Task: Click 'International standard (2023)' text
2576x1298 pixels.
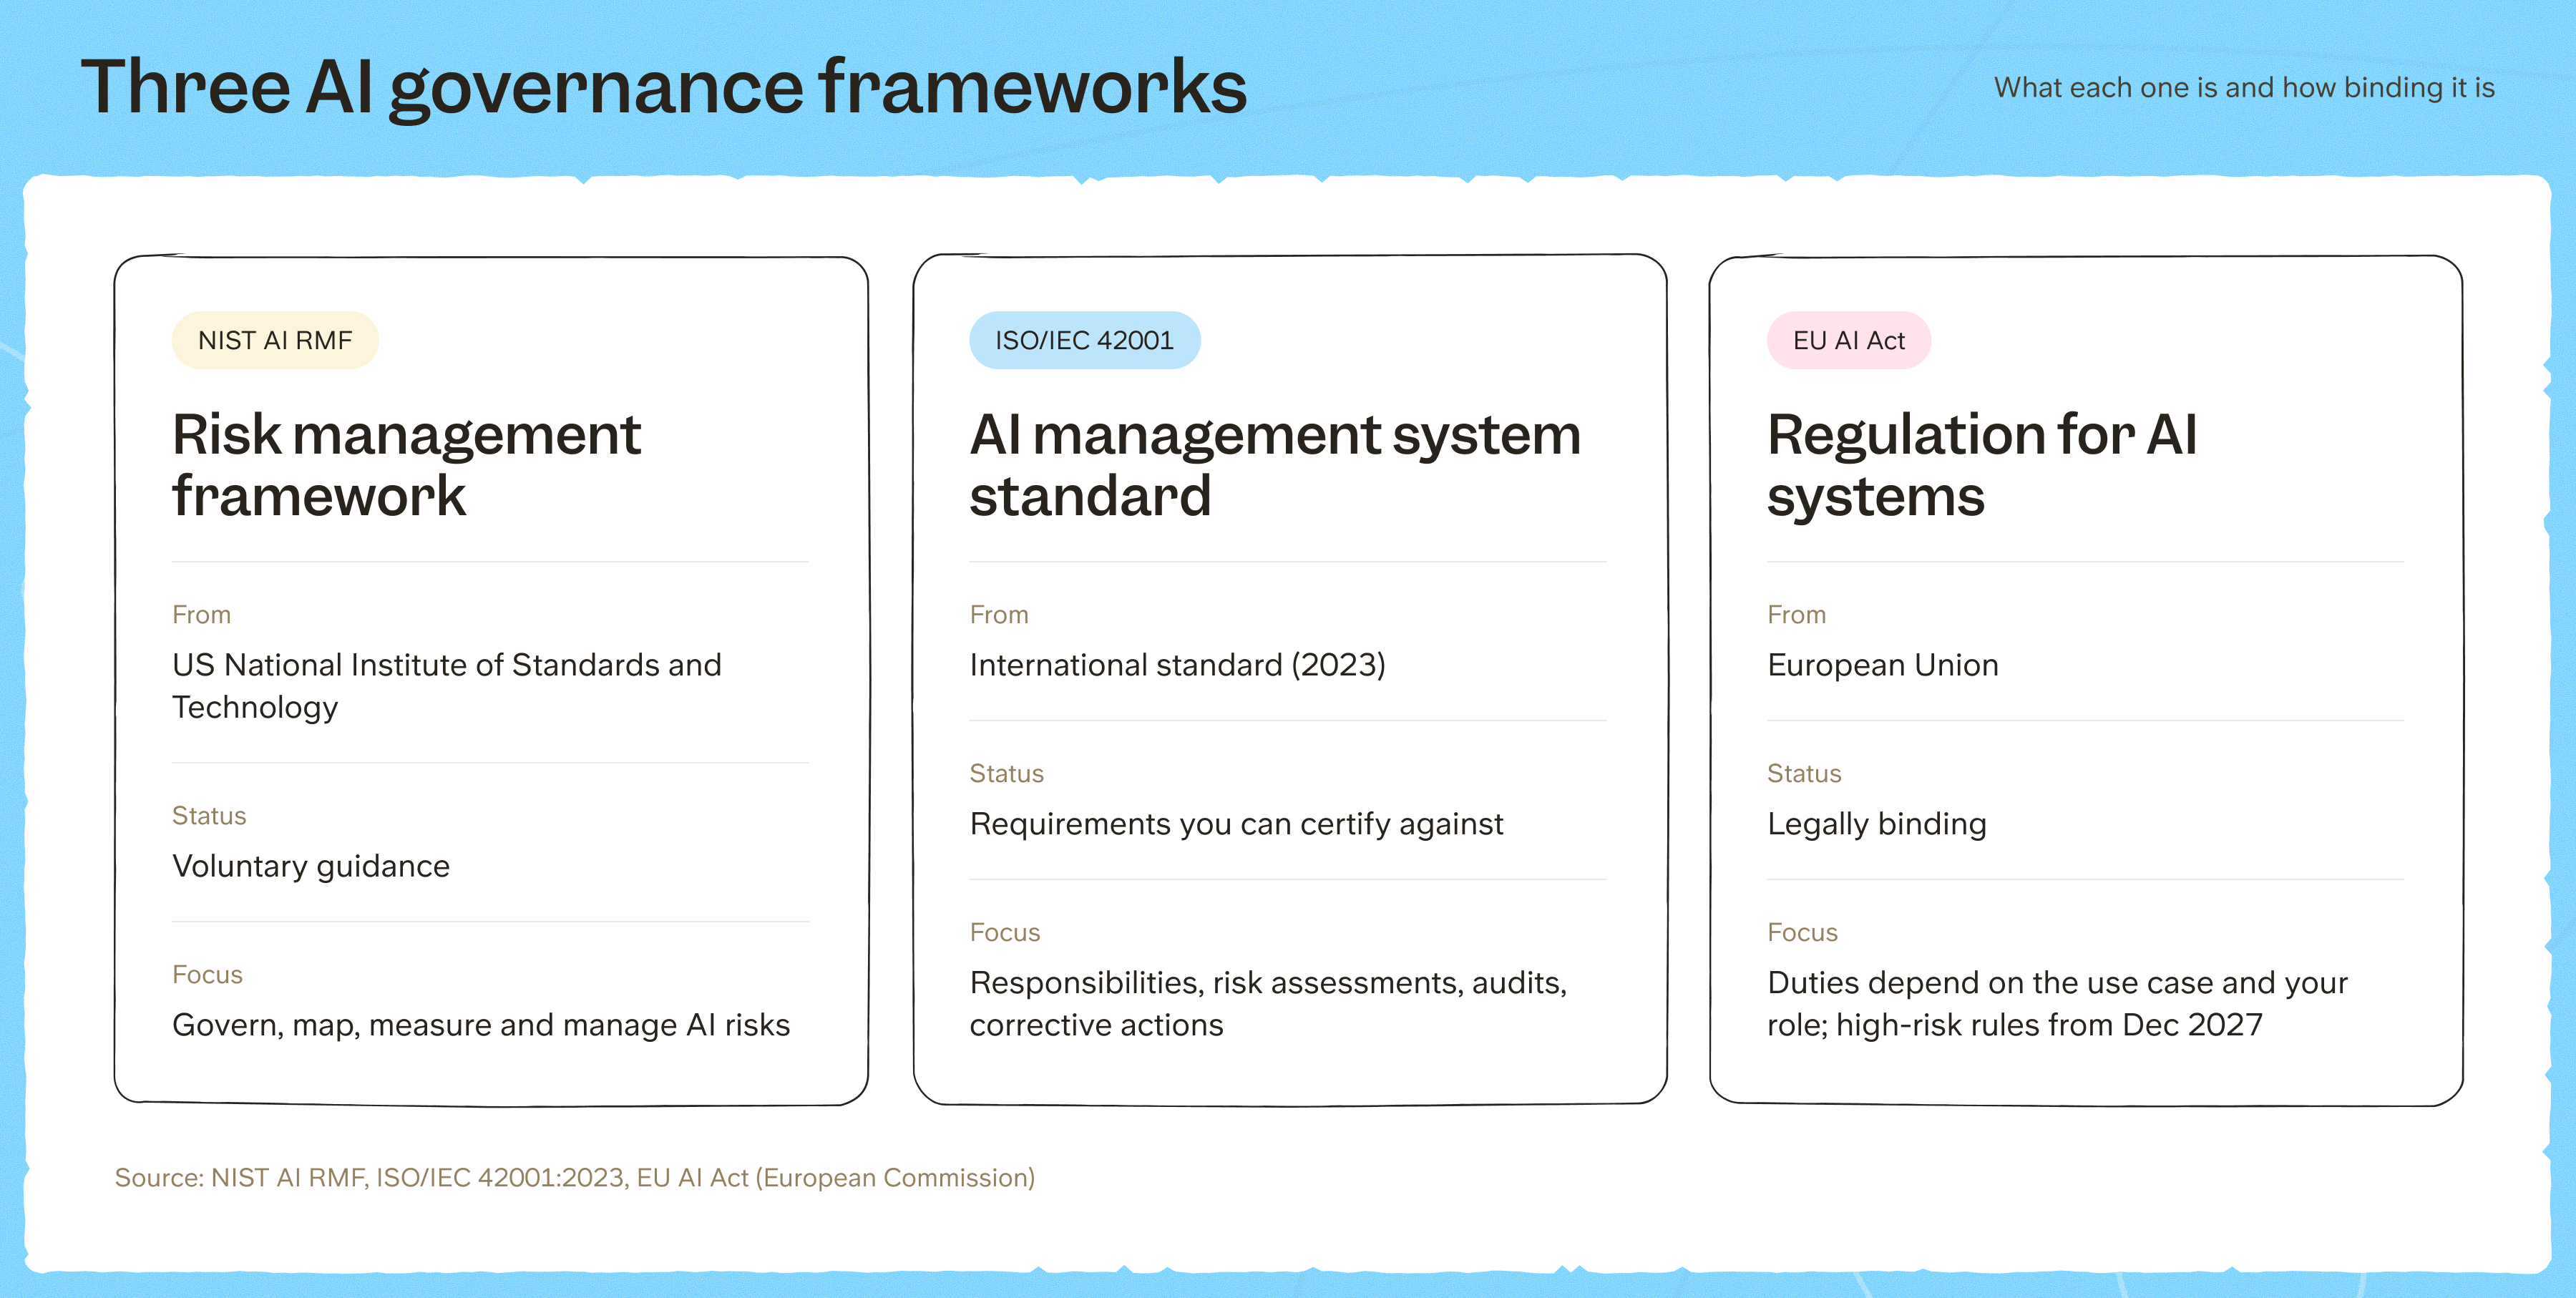Action: (1177, 665)
